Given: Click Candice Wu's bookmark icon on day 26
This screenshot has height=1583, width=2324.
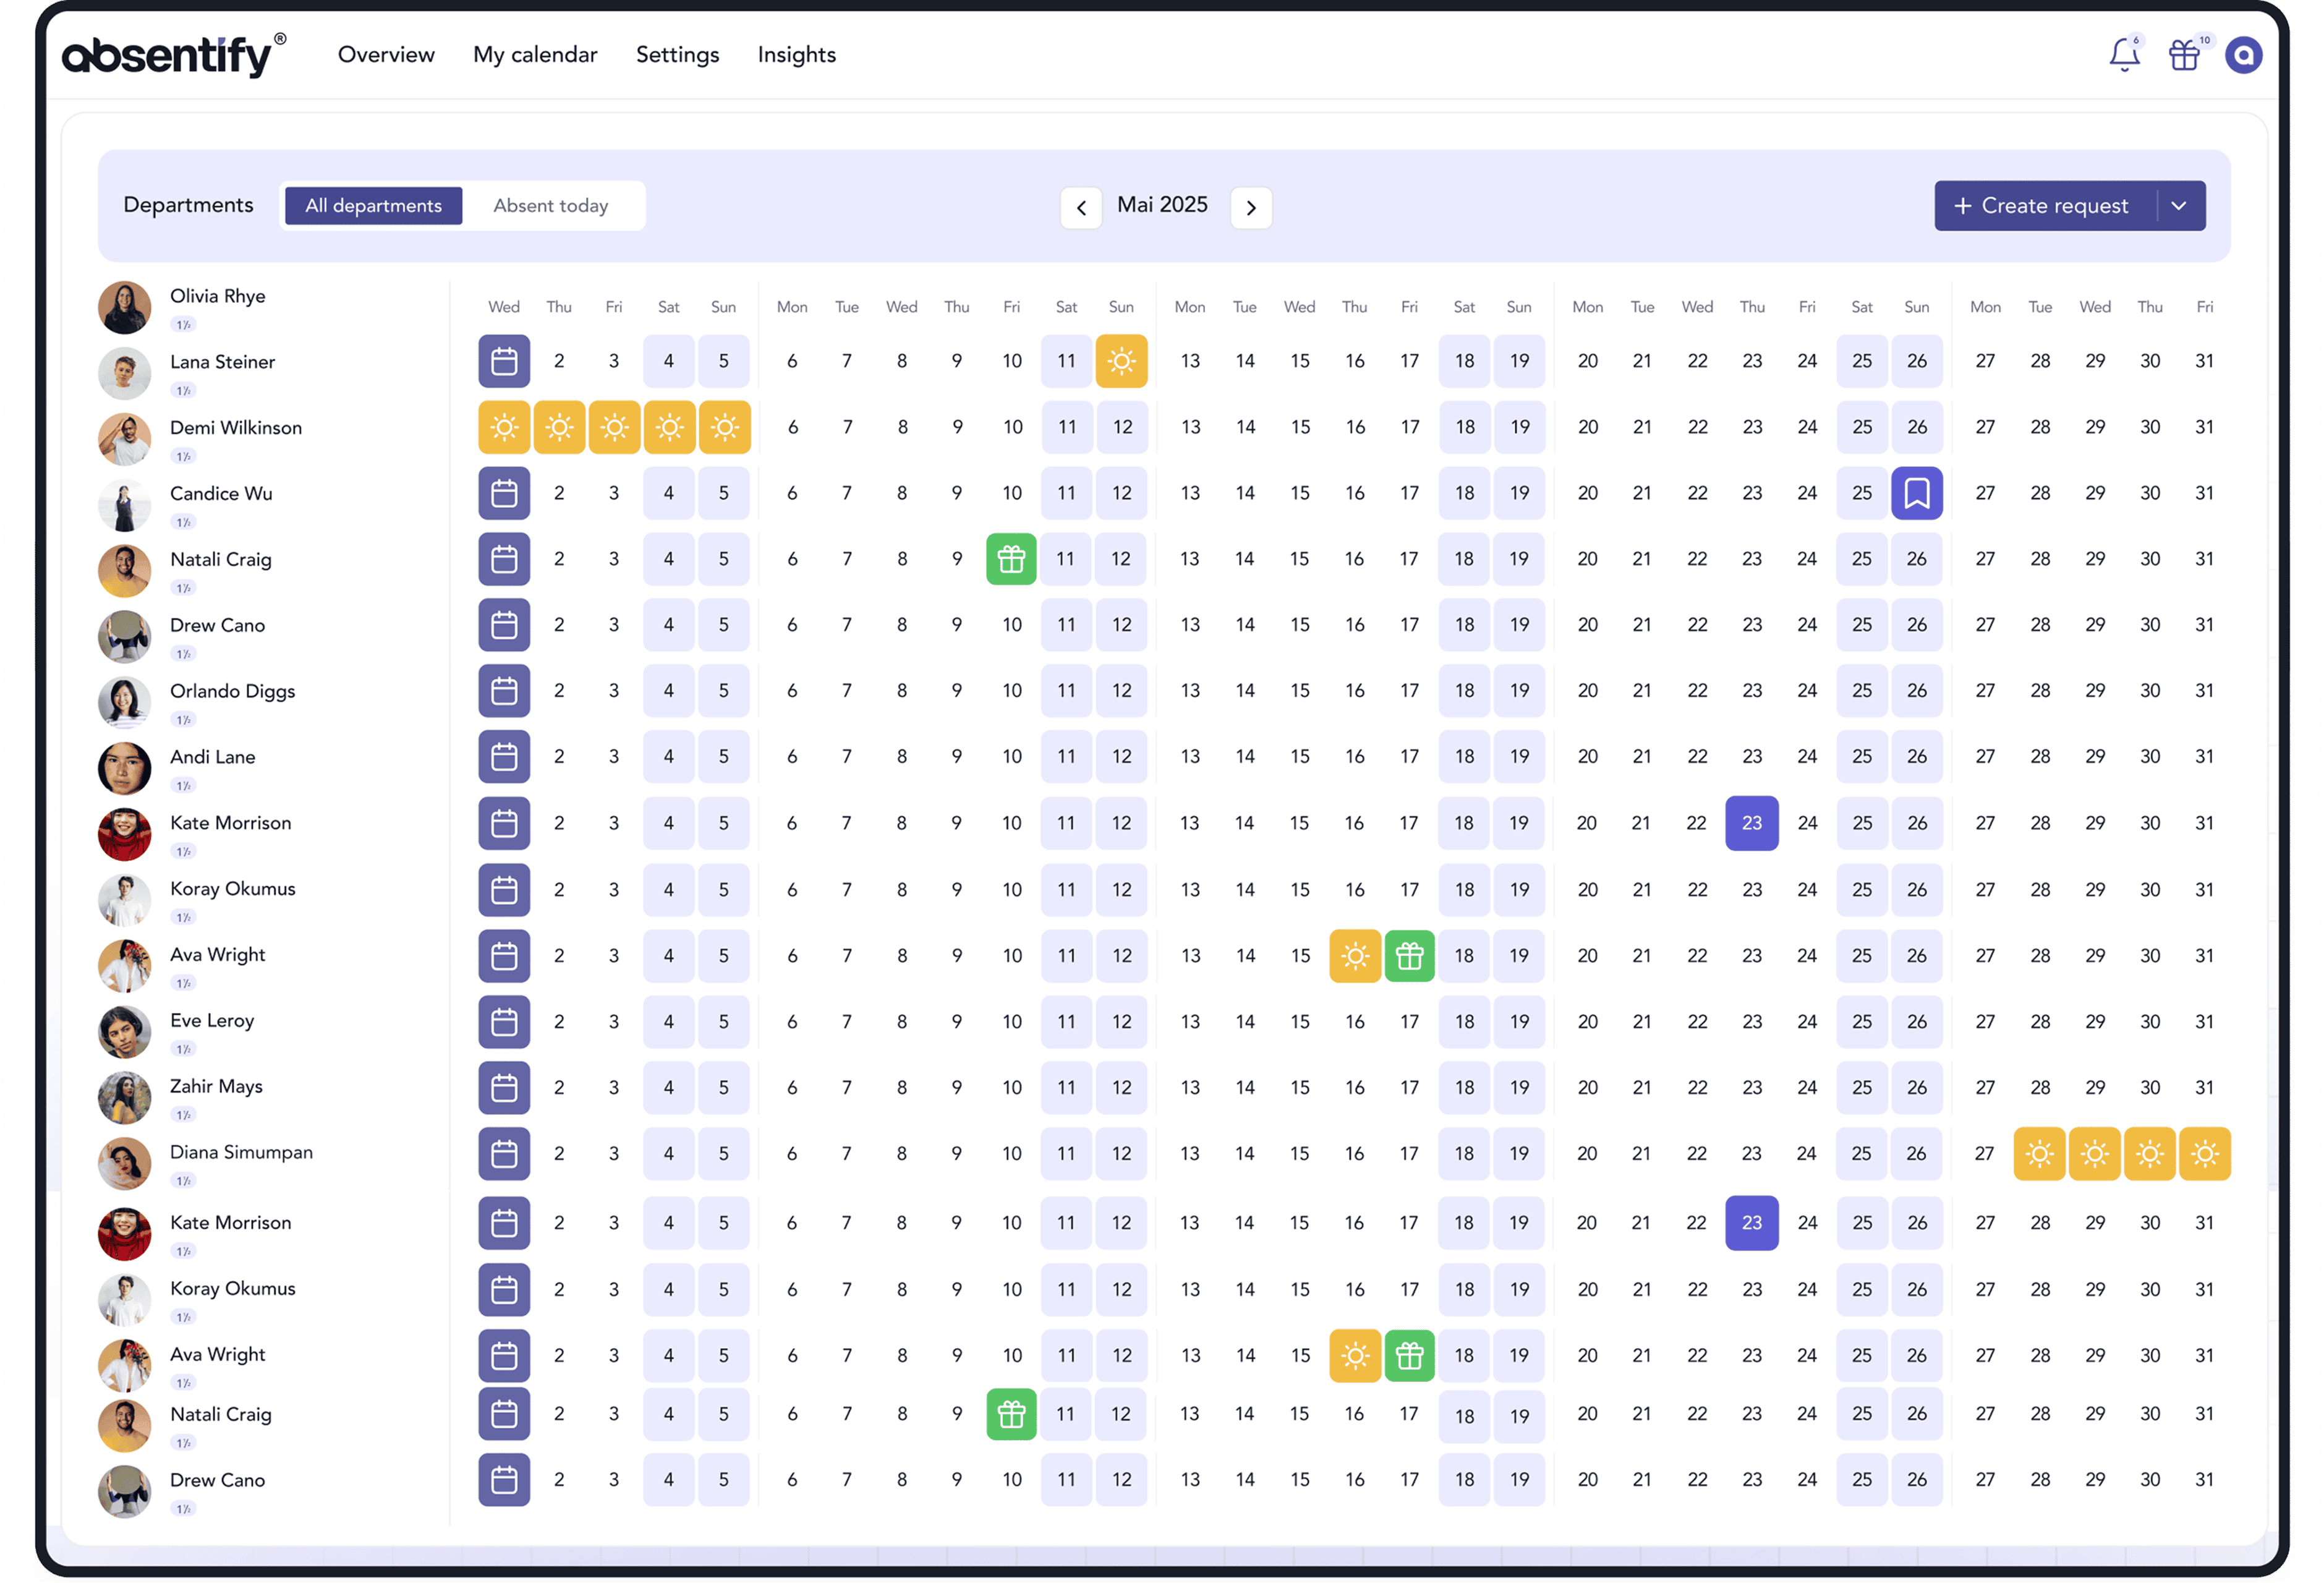Looking at the screenshot, I should point(1916,493).
